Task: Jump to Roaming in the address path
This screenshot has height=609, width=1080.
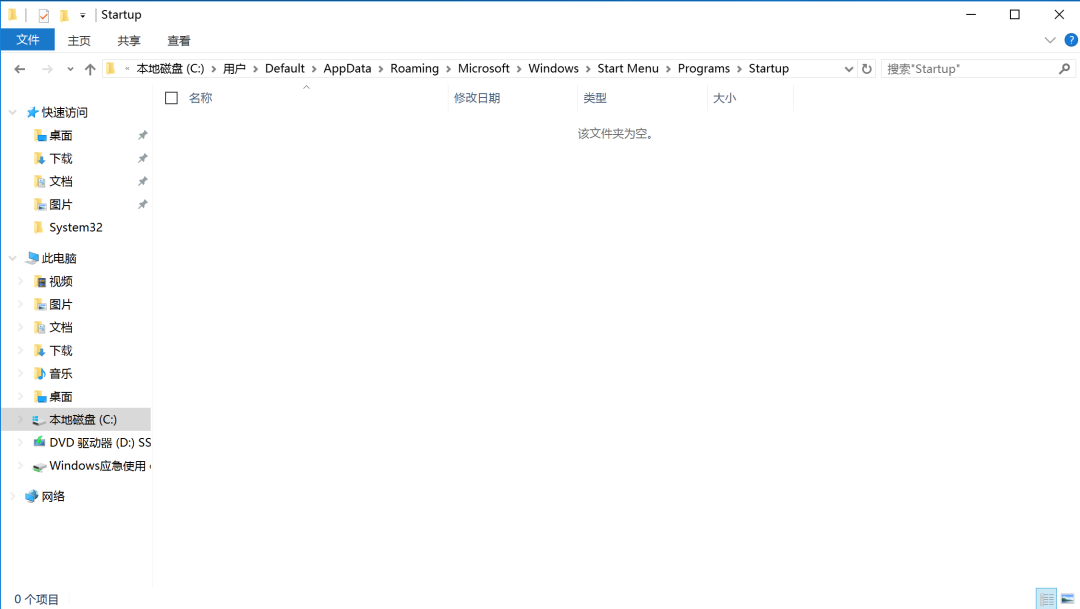Action: click(x=414, y=68)
